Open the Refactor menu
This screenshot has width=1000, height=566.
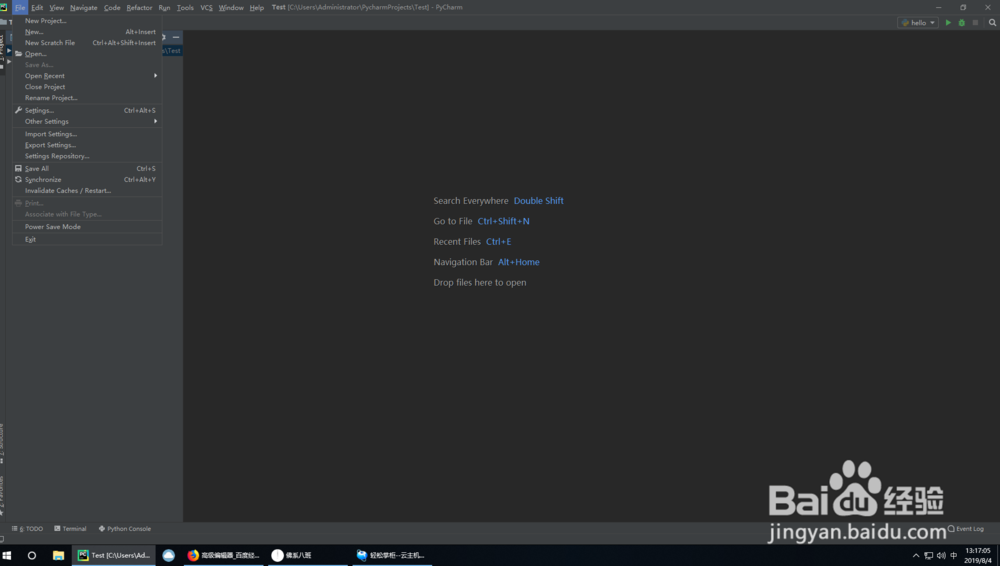pyautogui.click(x=139, y=8)
